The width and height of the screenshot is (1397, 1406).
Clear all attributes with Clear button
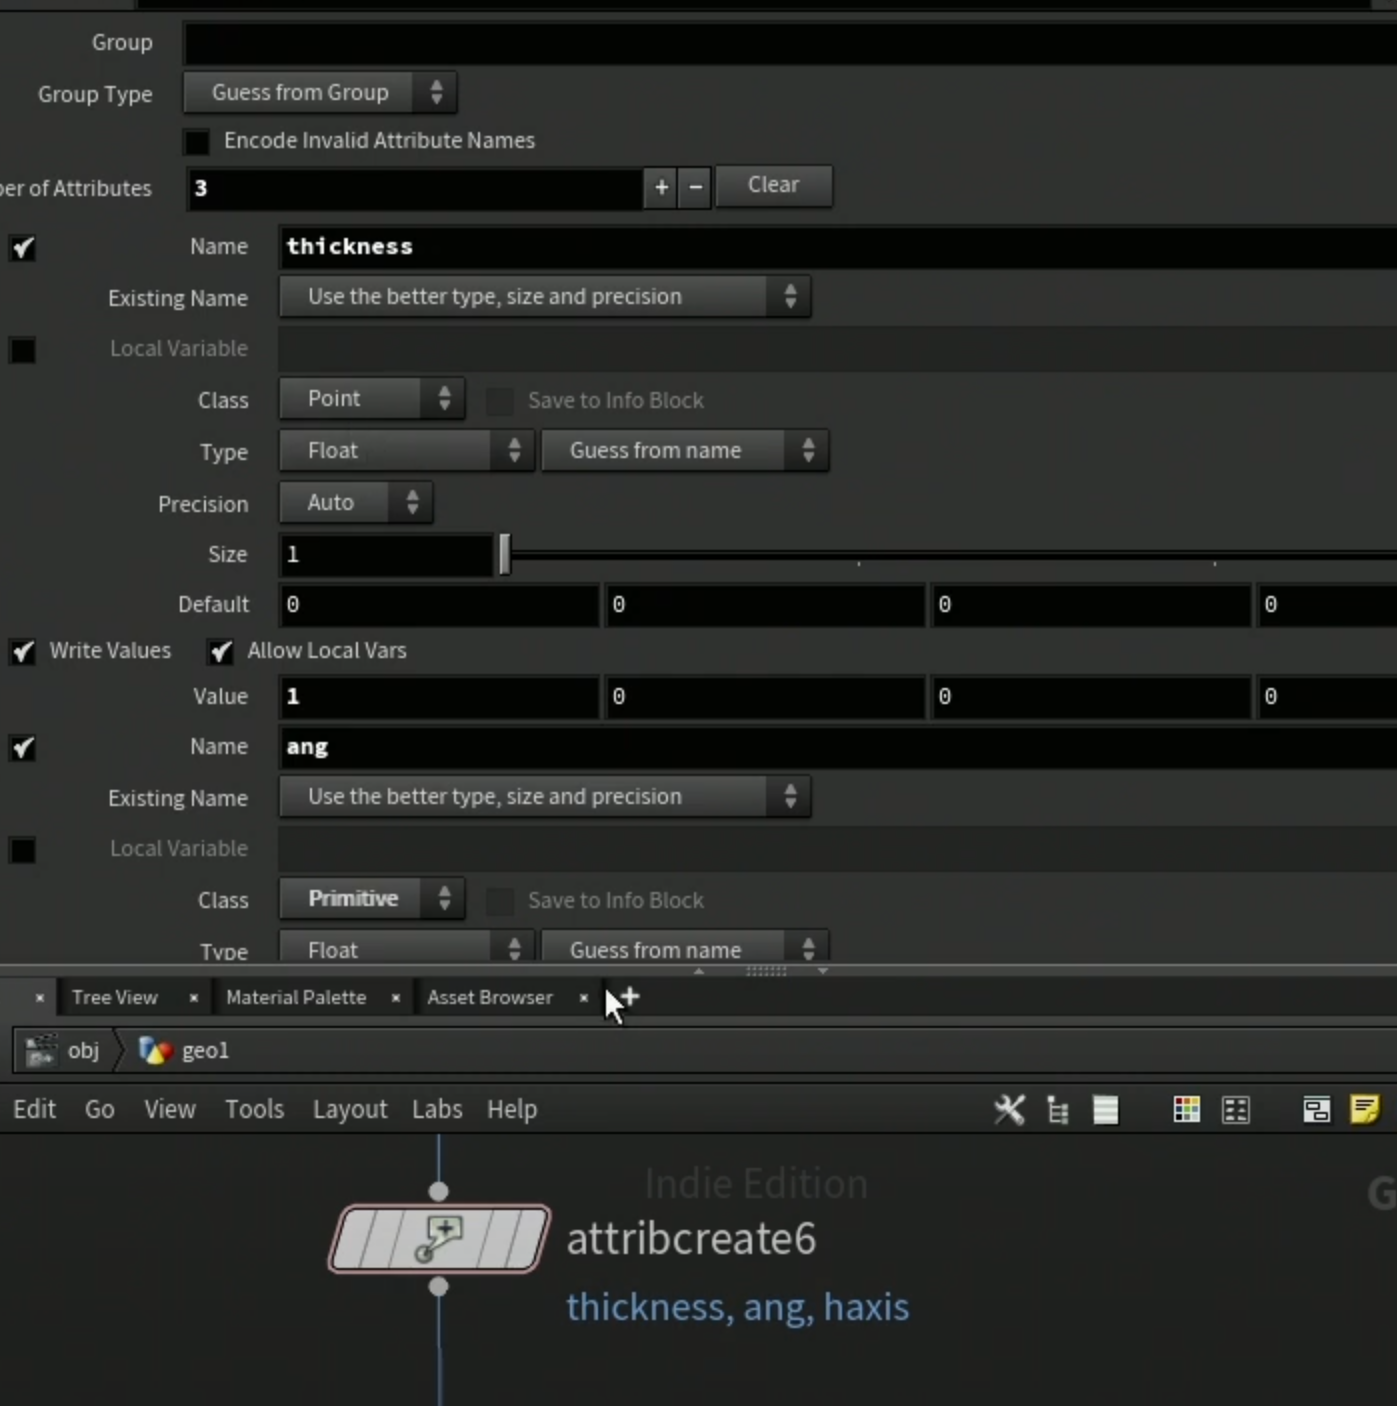click(x=774, y=185)
